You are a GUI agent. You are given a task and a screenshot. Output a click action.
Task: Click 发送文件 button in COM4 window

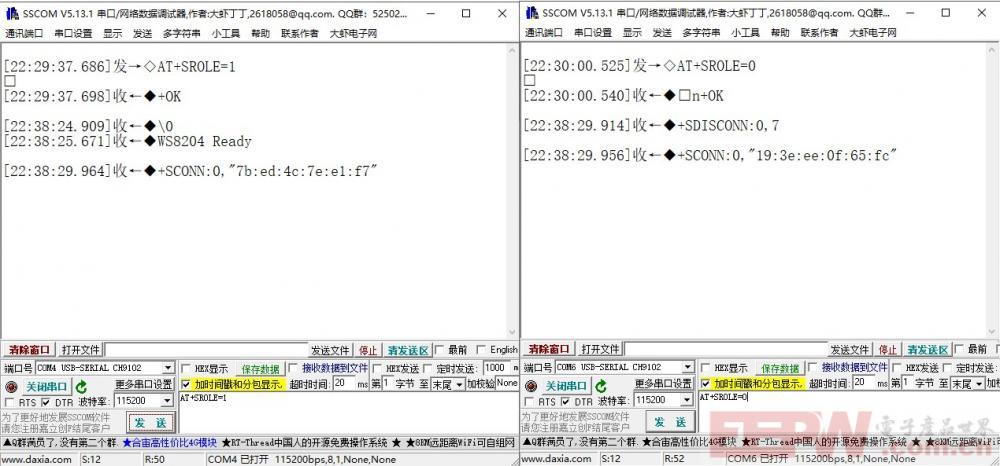coord(330,350)
